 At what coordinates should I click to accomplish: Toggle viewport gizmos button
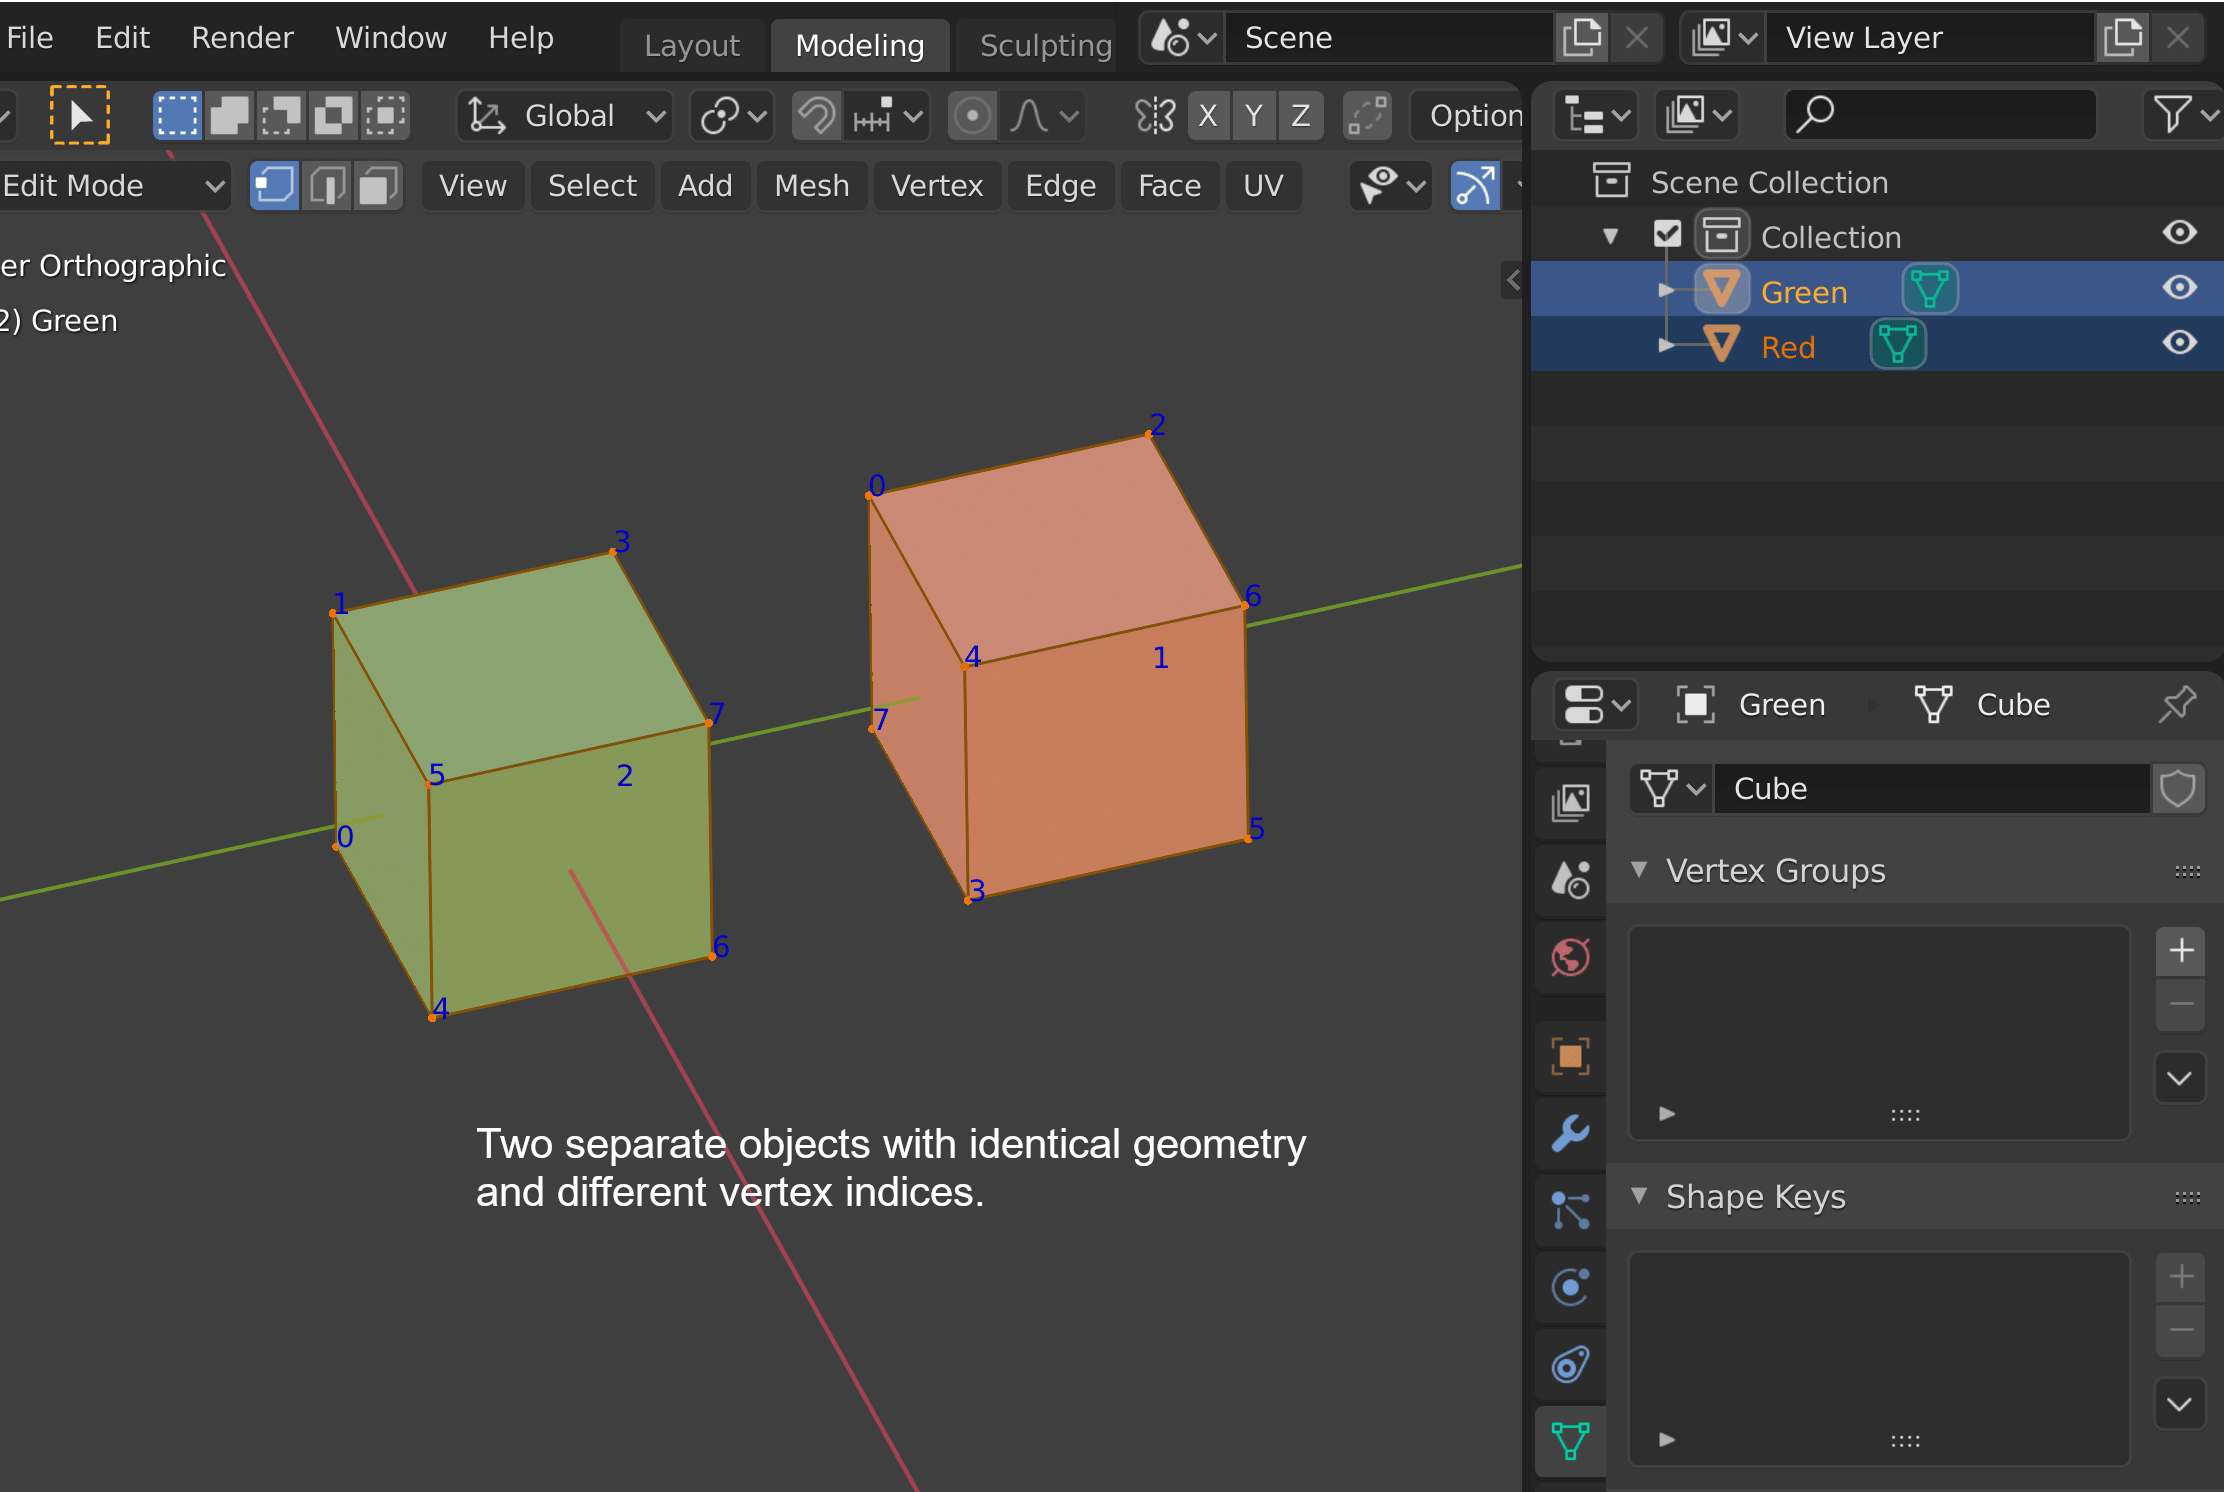[1475, 186]
